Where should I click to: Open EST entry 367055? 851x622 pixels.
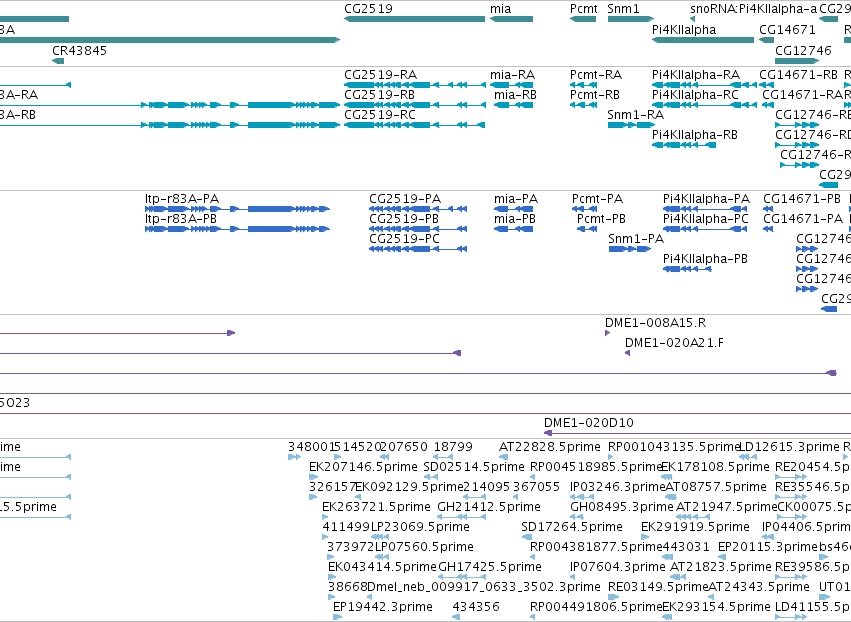pyautogui.click(x=536, y=487)
